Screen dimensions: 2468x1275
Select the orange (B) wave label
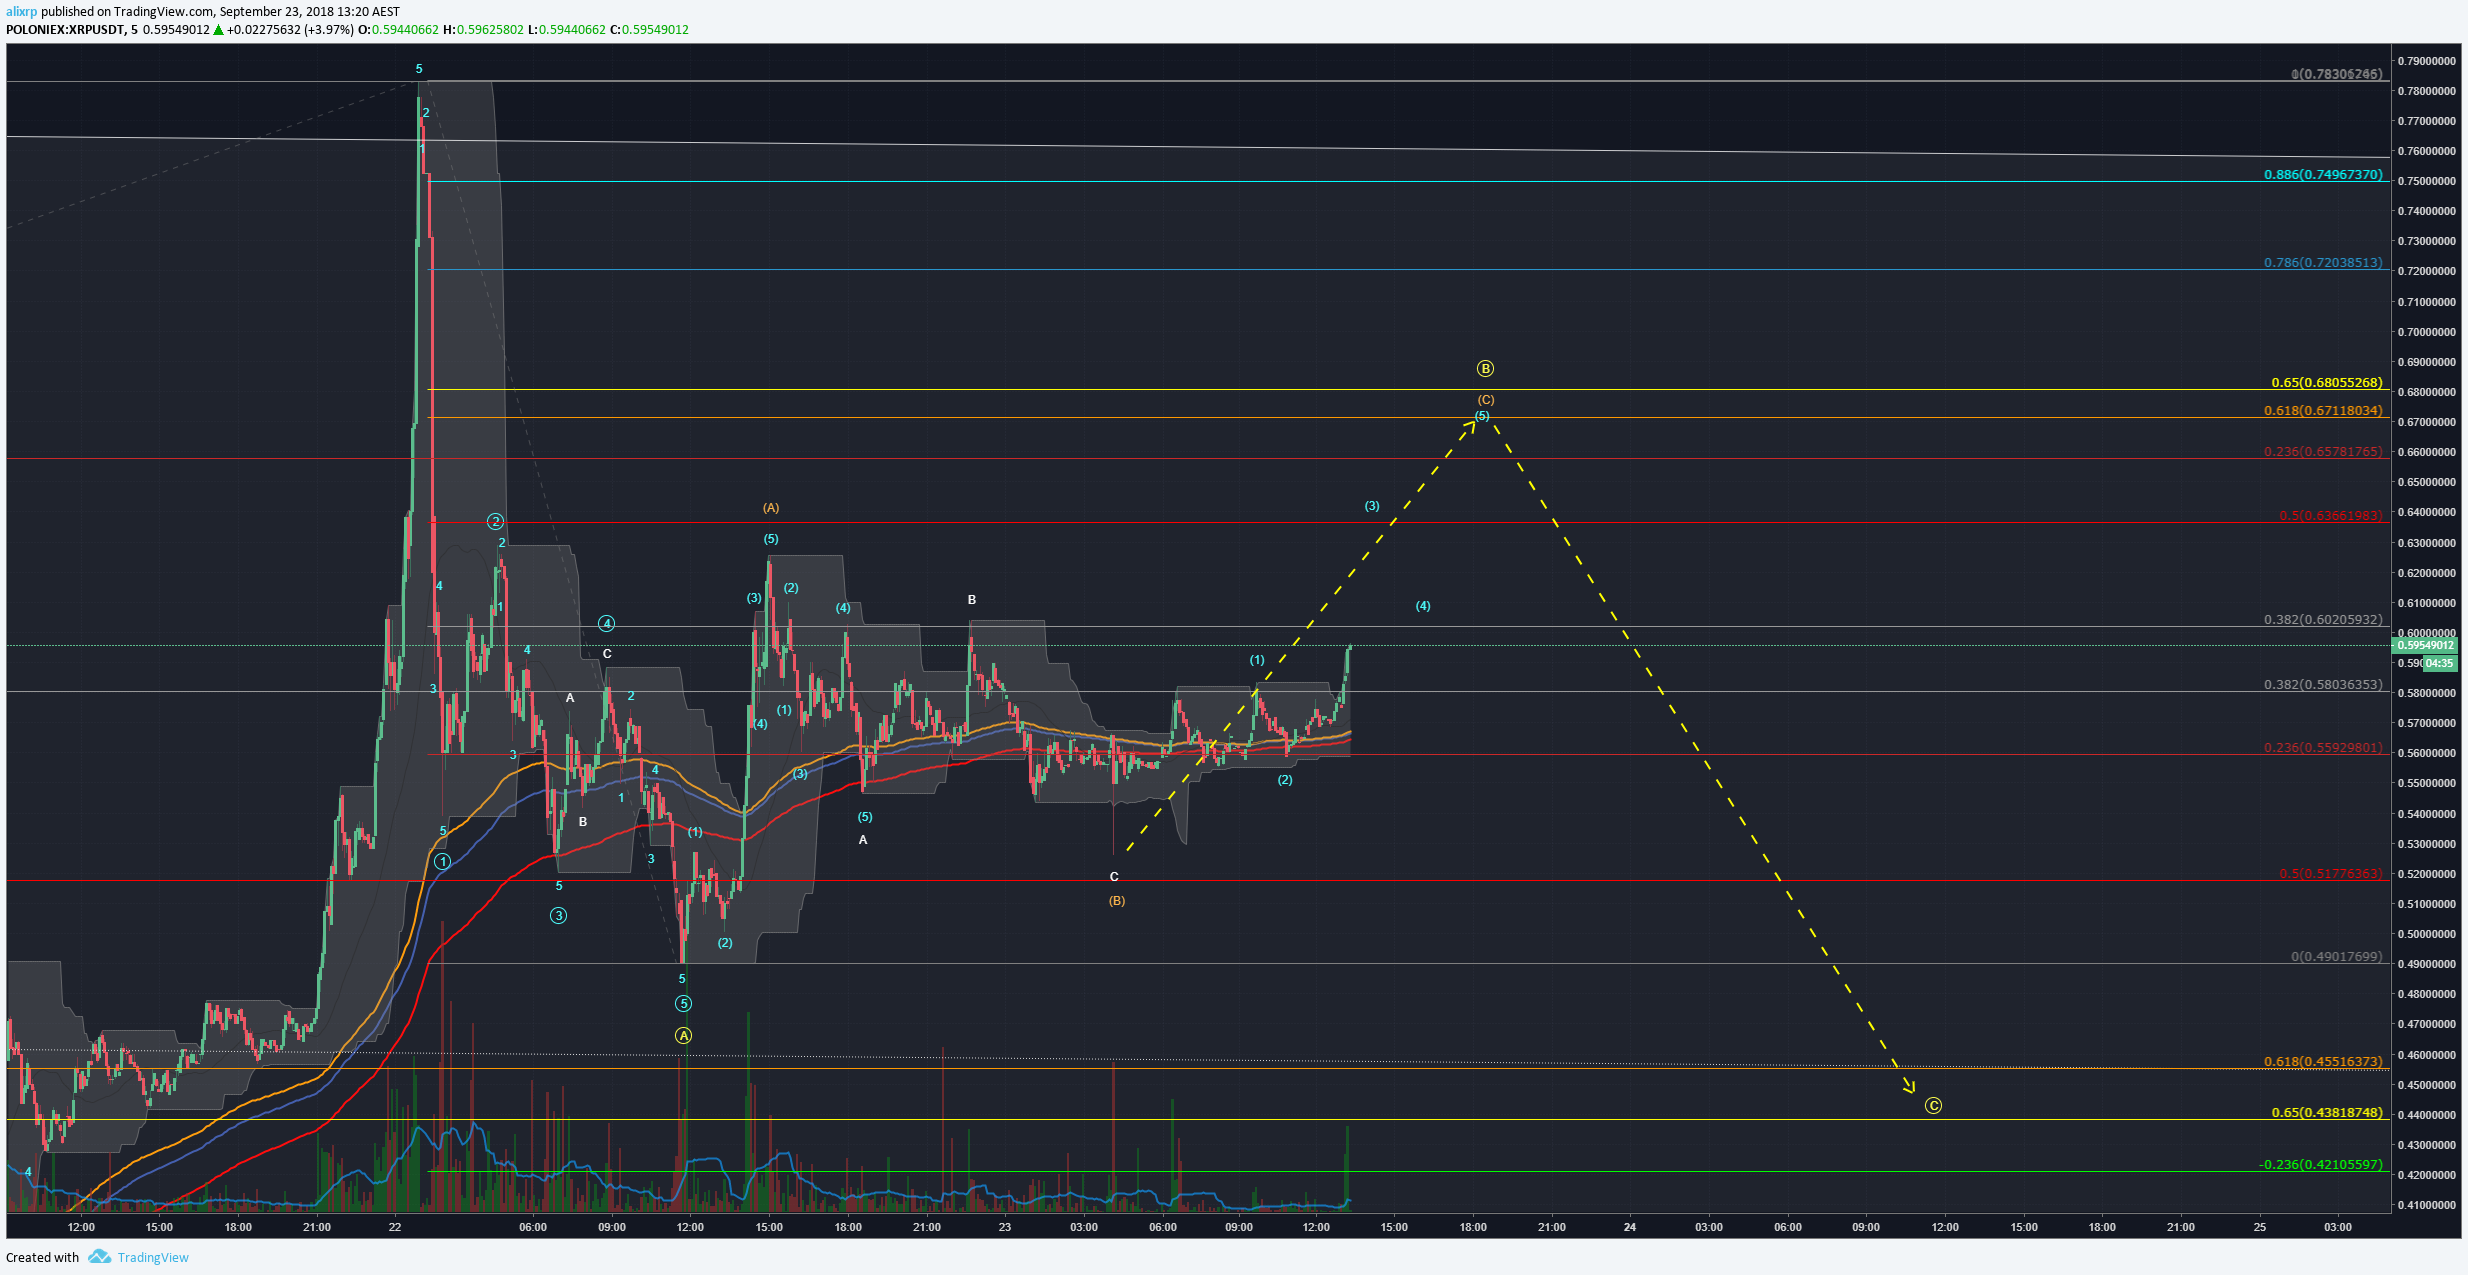1116,901
